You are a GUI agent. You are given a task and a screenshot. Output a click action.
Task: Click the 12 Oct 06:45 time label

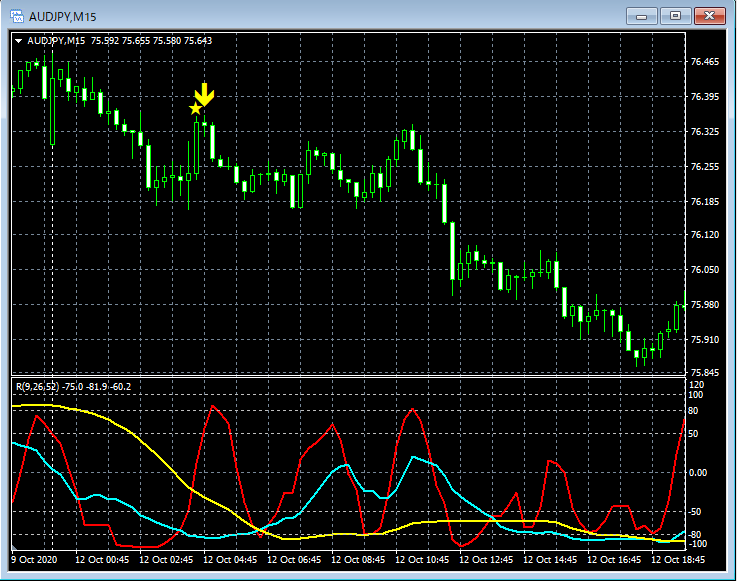(294, 559)
